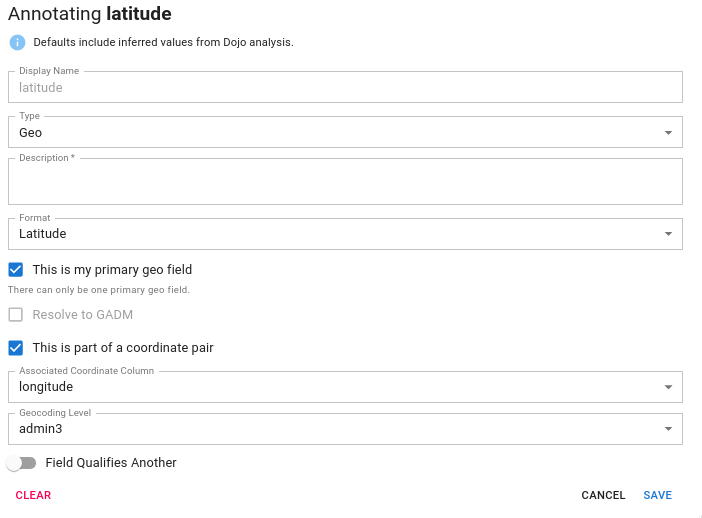Open the Geocoding Level admin3 dropdown
This screenshot has height=518, width=702.
345,429
